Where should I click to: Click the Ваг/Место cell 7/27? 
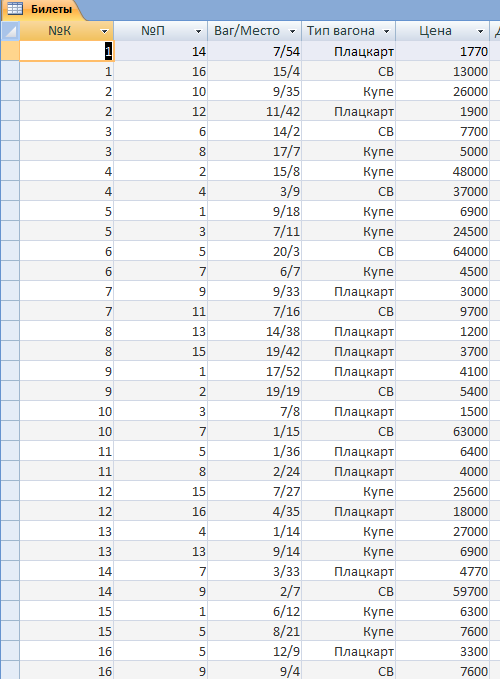pyautogui.click(x=255, y=491)
